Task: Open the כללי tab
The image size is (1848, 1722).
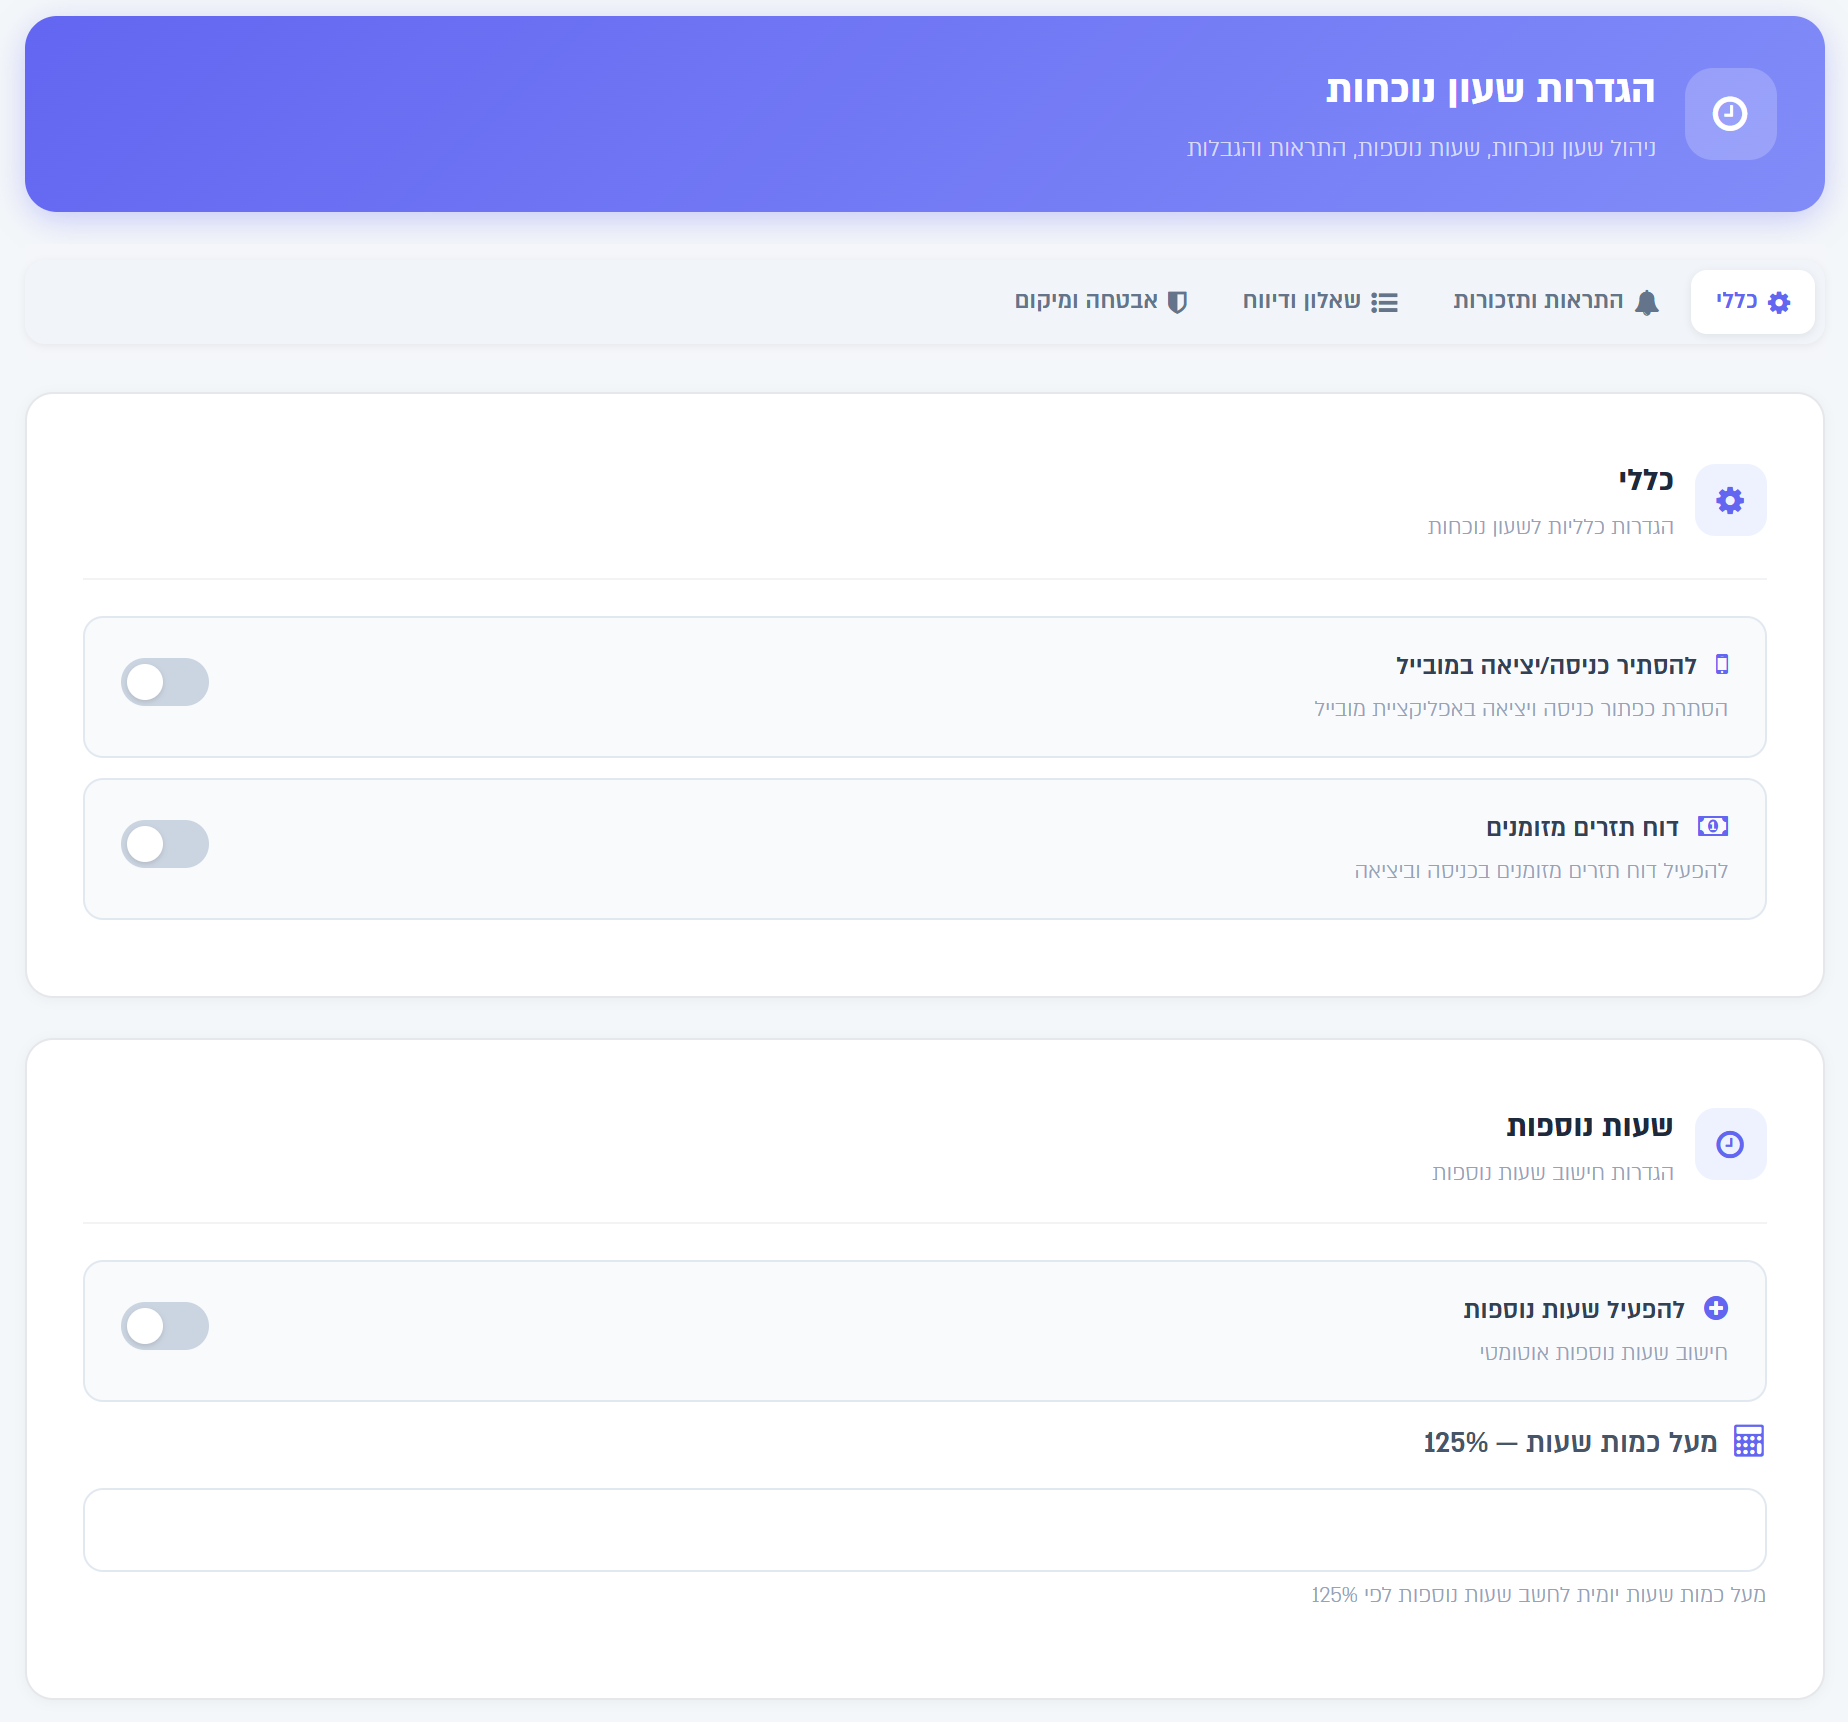Action: (x=1753, y=302)
